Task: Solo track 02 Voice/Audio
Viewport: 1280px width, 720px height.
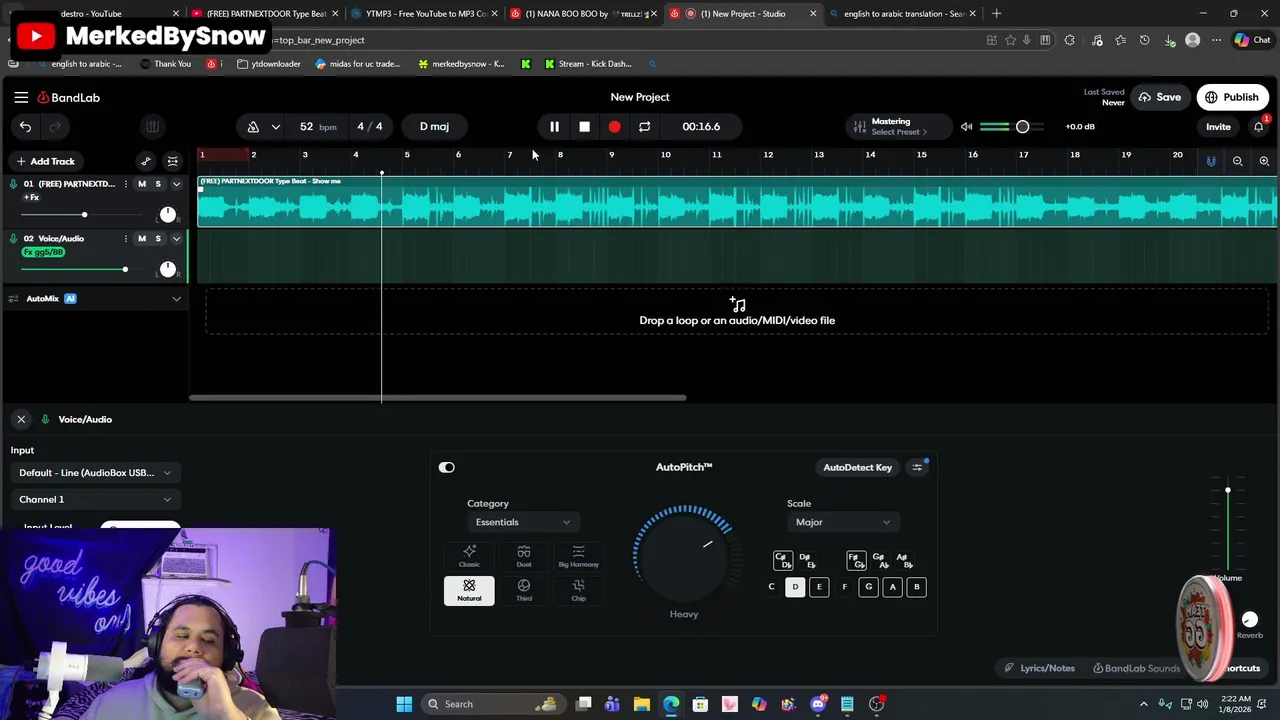Action: coord(158,238)
